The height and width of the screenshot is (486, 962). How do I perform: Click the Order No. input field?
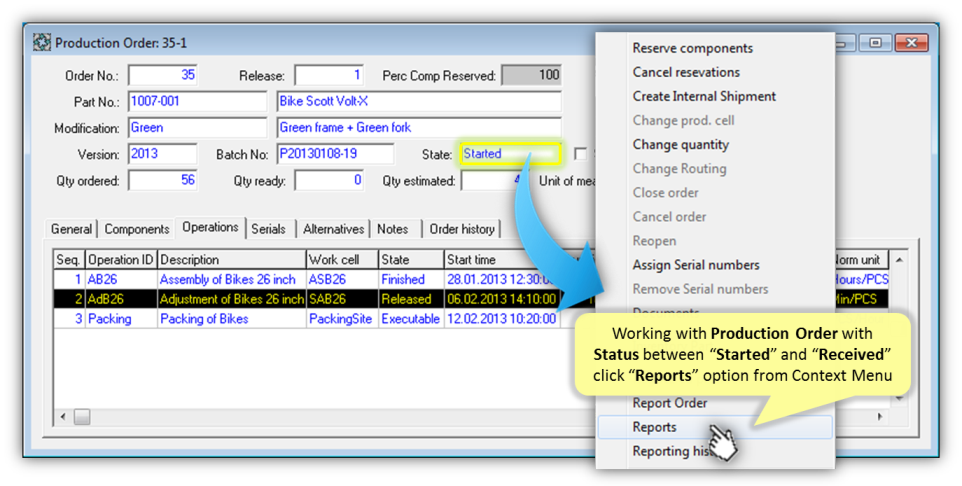tap(163, 75)
